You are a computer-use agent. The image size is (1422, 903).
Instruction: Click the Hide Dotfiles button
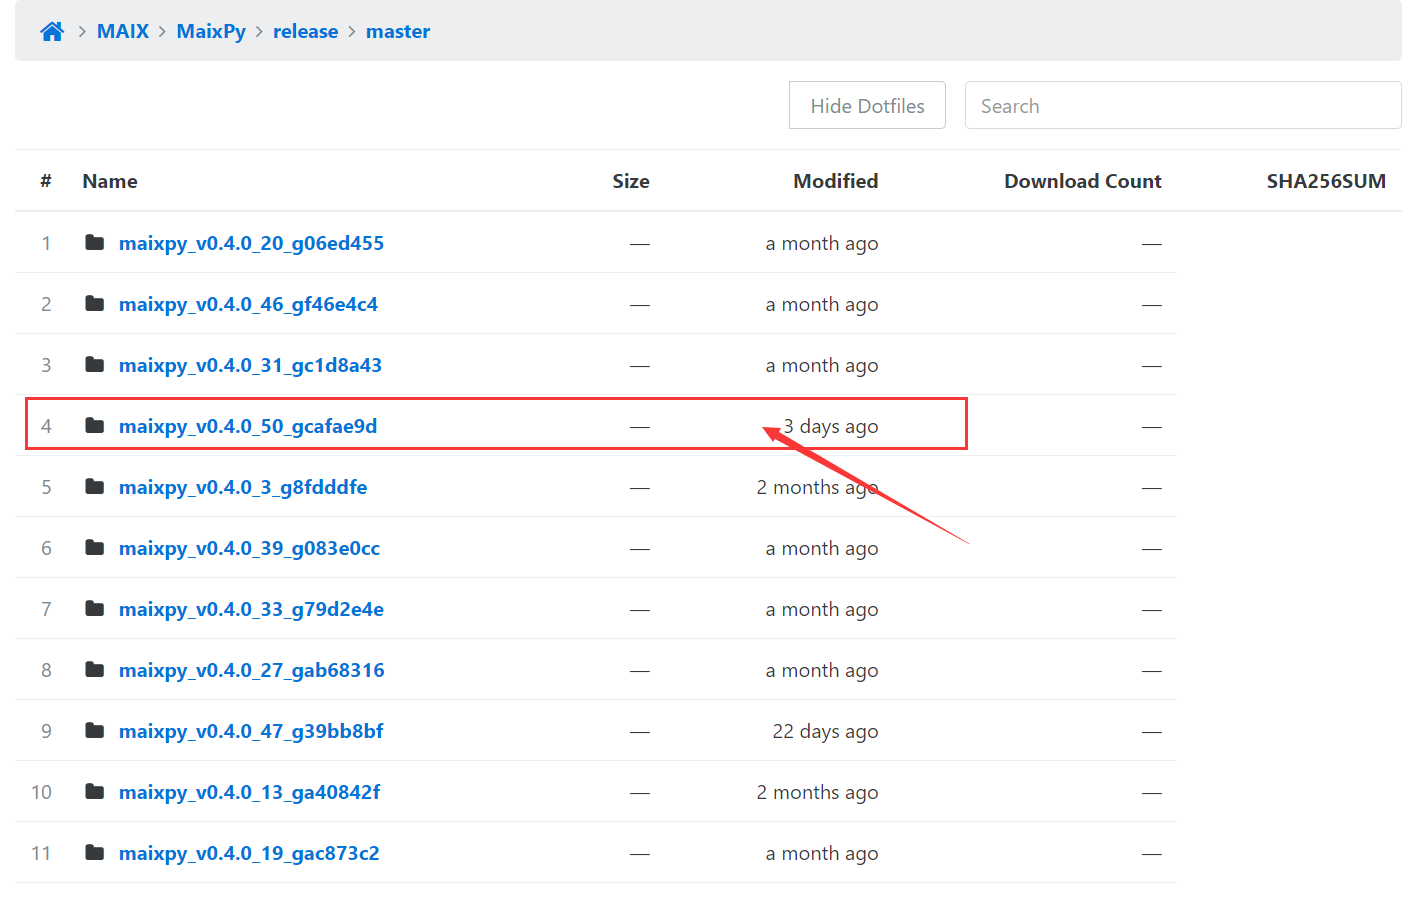(867, 105)
